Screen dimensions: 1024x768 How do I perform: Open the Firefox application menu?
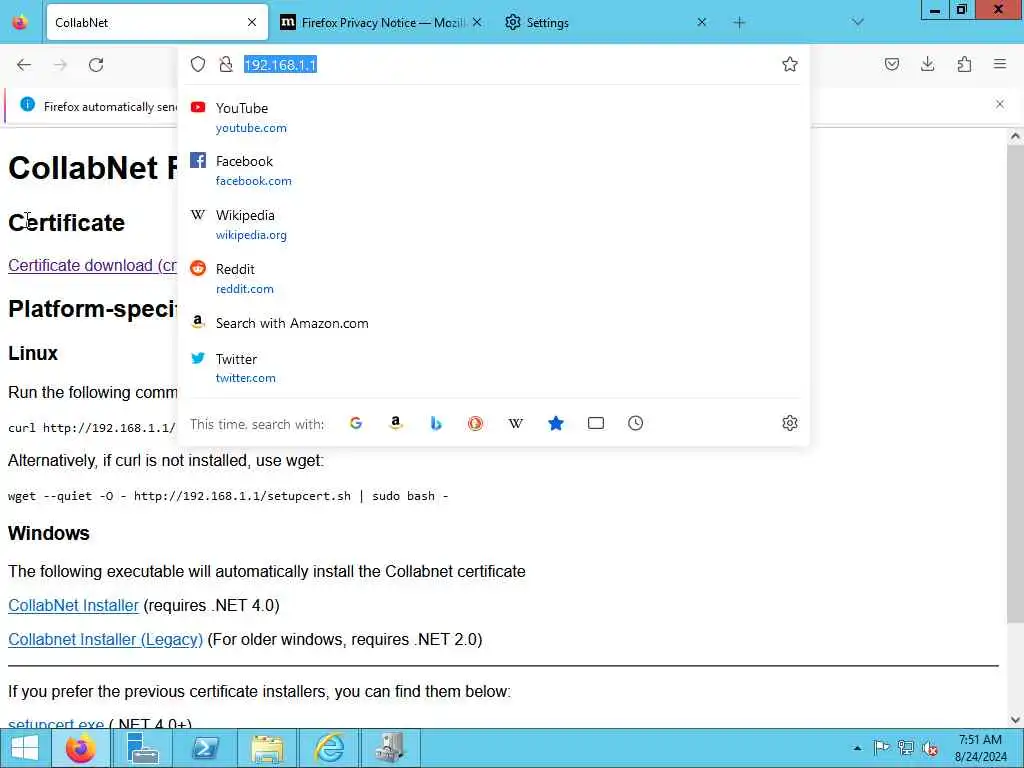coord(1000,64)
